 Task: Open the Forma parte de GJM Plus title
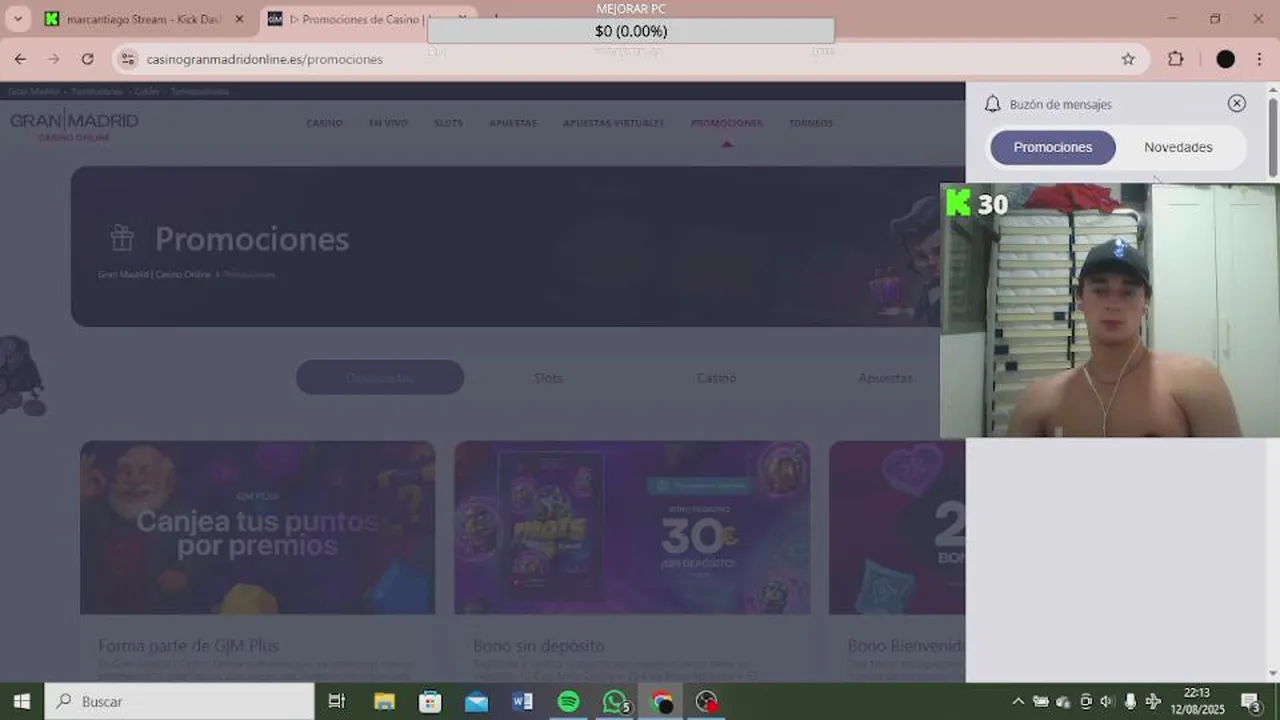tap(188, 646)
